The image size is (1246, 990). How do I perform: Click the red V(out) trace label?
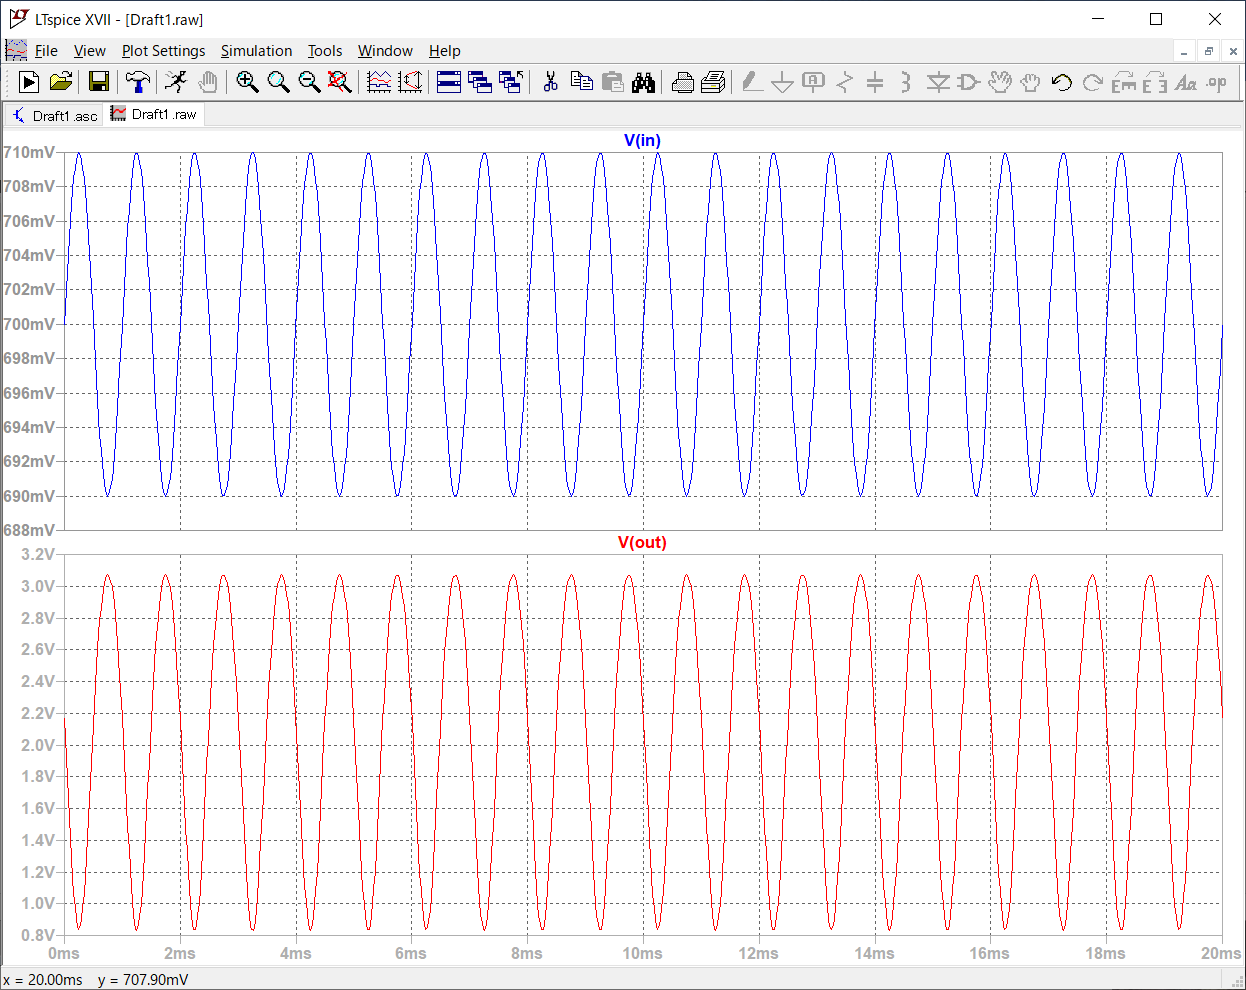tap(642, 542)
